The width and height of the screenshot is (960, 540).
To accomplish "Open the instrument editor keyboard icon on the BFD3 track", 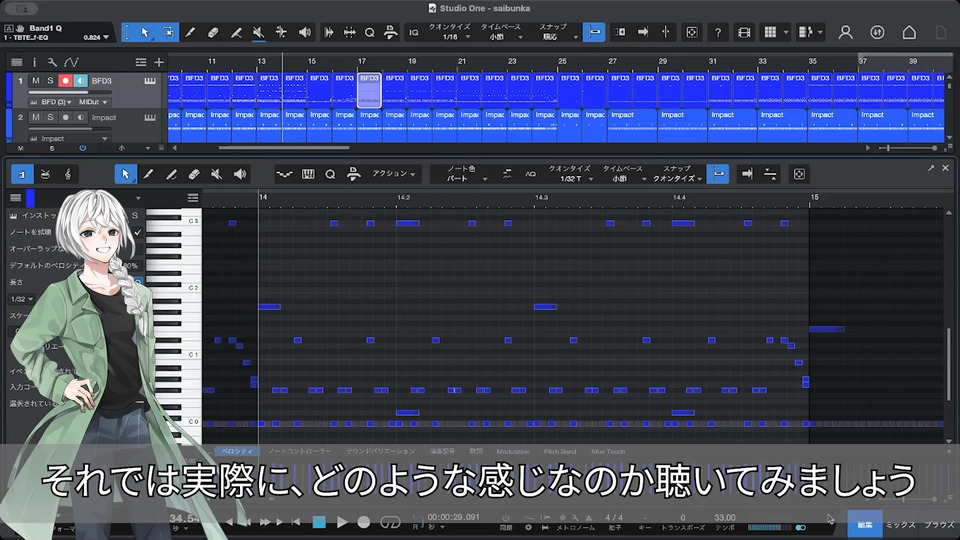I will point(150,81).
